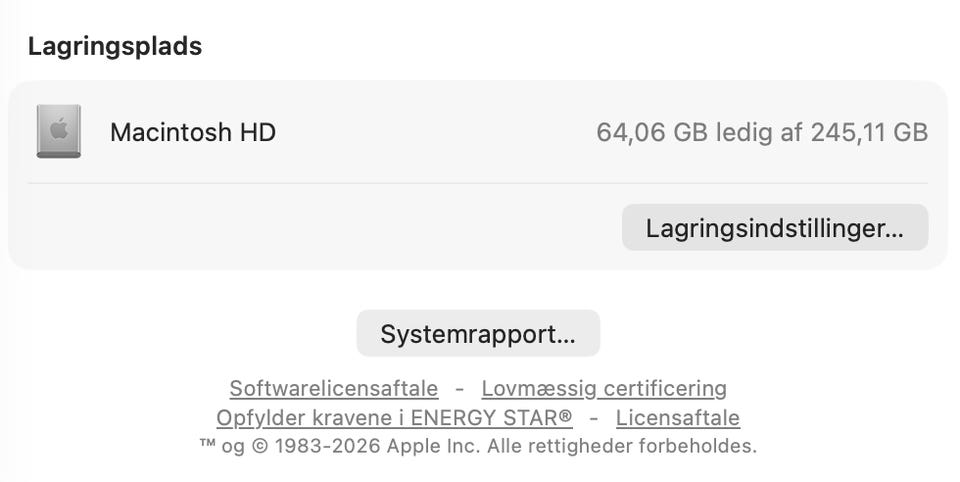Click the 245,11 GB total capacity text

click(868, 132)
